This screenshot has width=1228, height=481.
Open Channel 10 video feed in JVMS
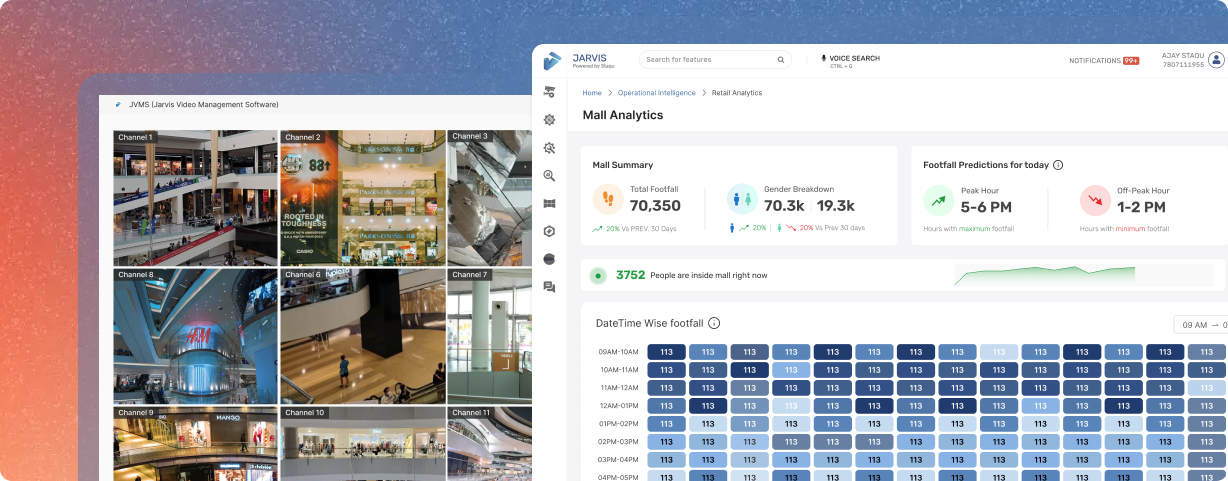(x=362, y=443)
